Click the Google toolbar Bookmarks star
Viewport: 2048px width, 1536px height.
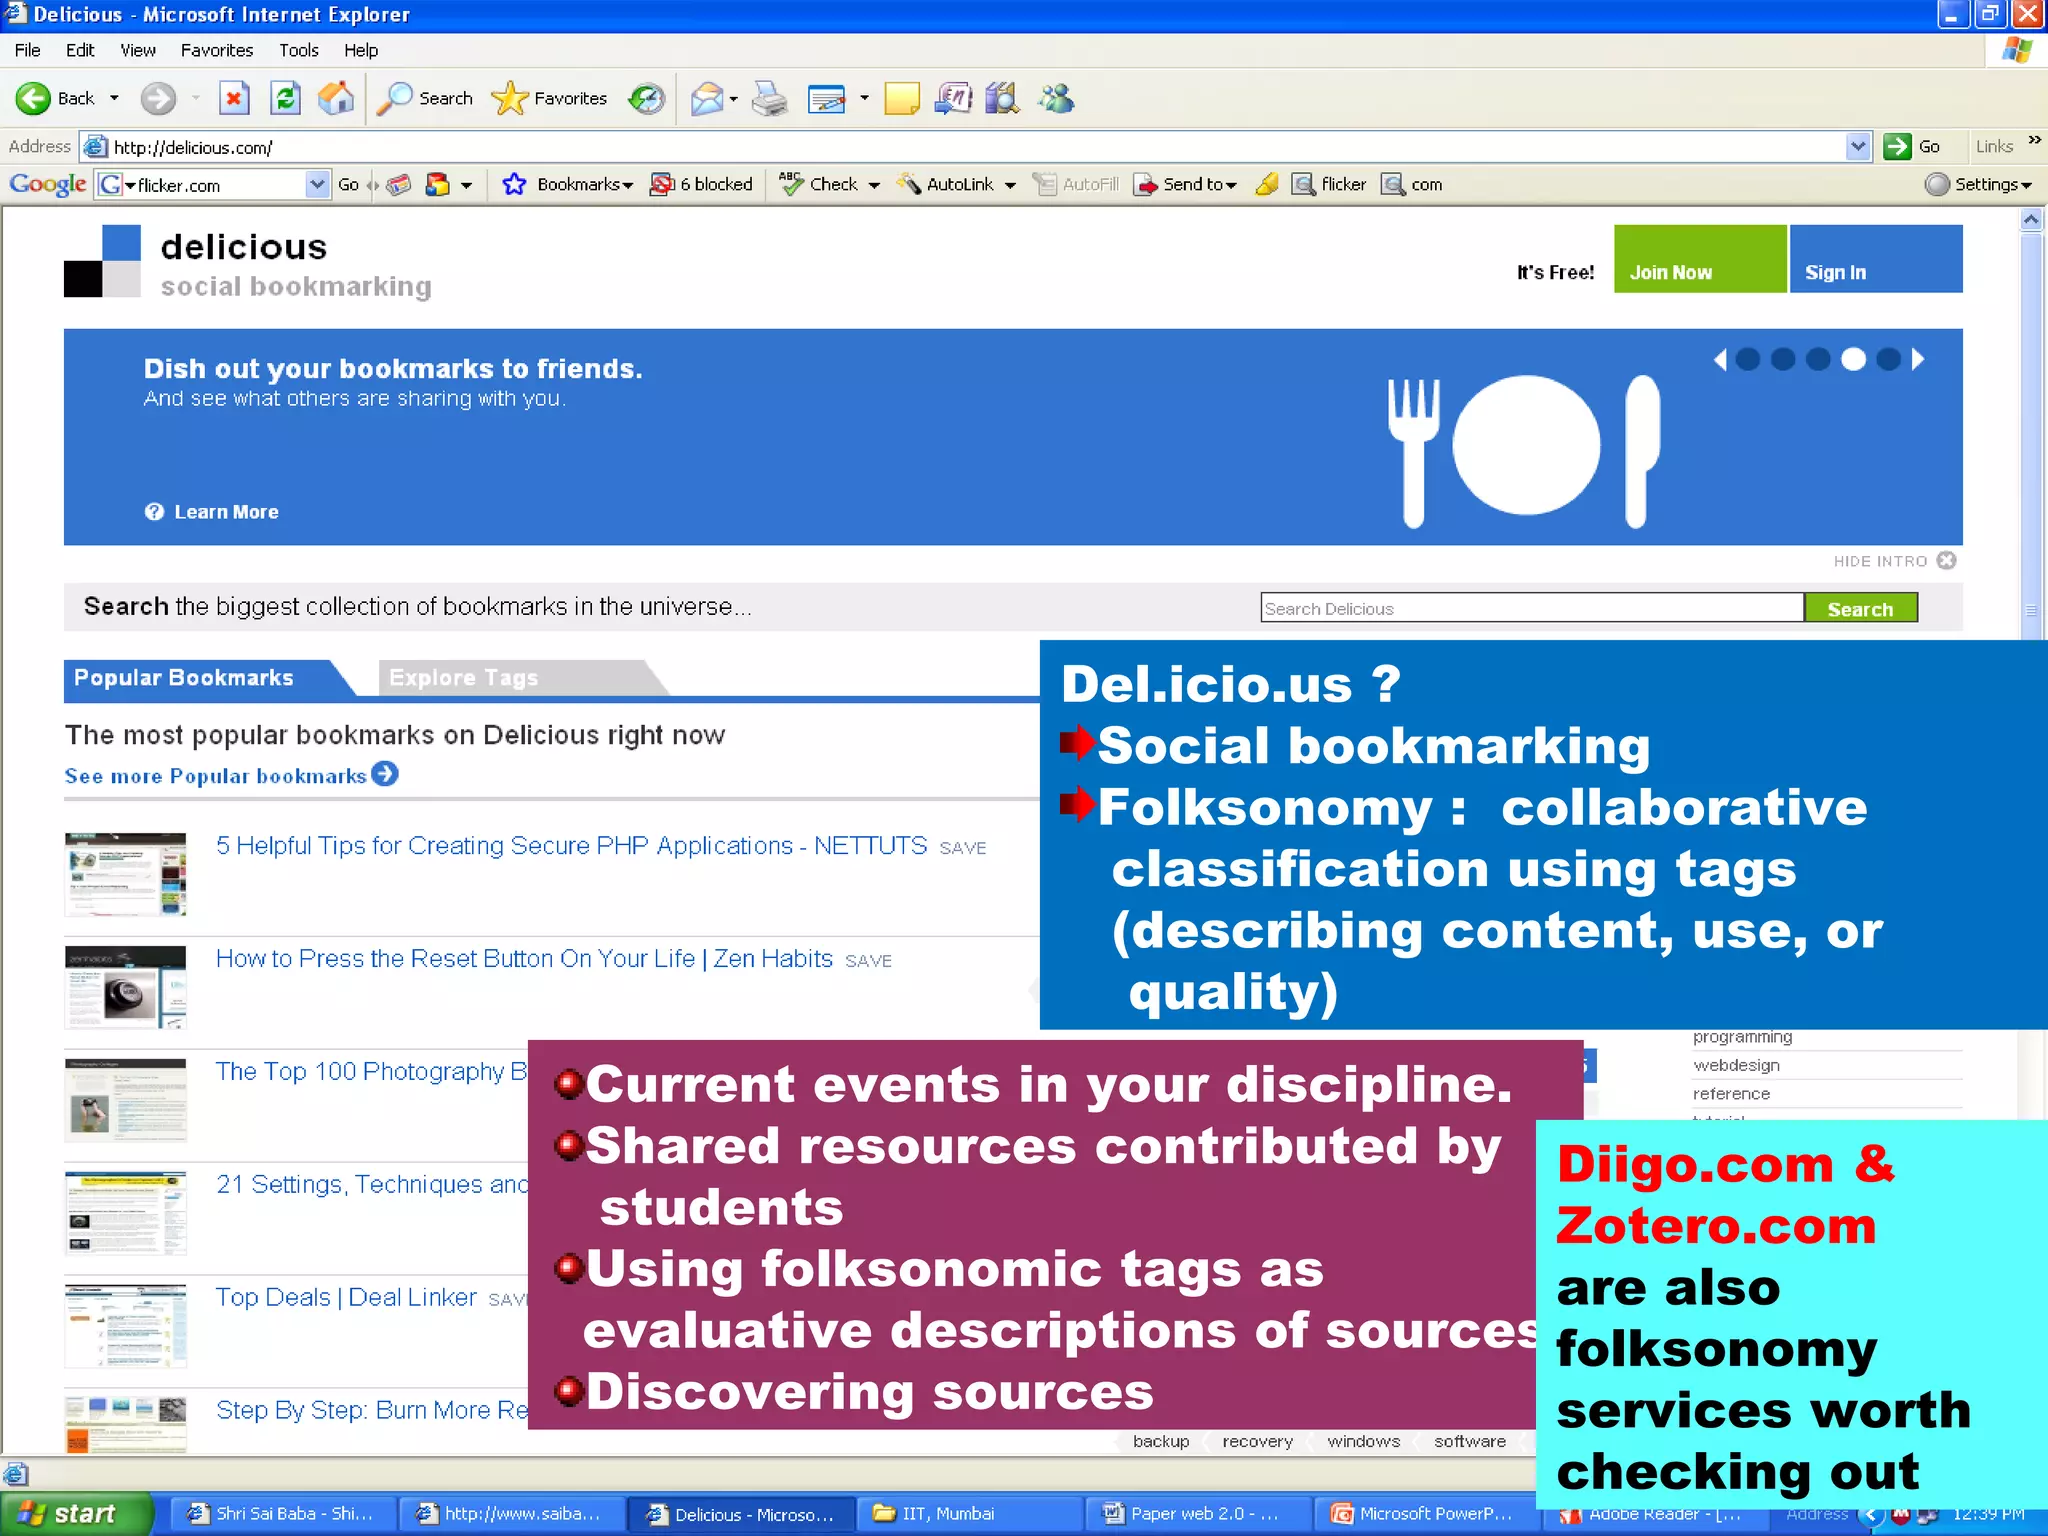point(514,184)
